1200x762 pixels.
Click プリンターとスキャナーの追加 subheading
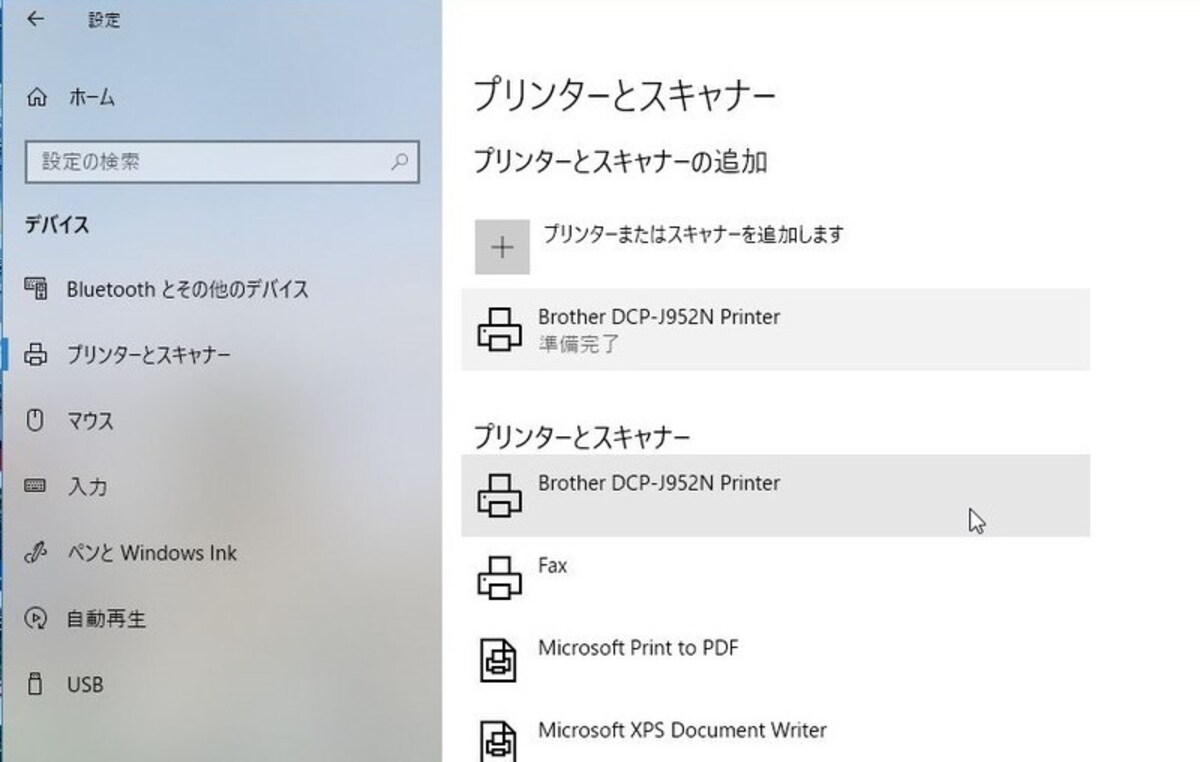click(620, 161)
